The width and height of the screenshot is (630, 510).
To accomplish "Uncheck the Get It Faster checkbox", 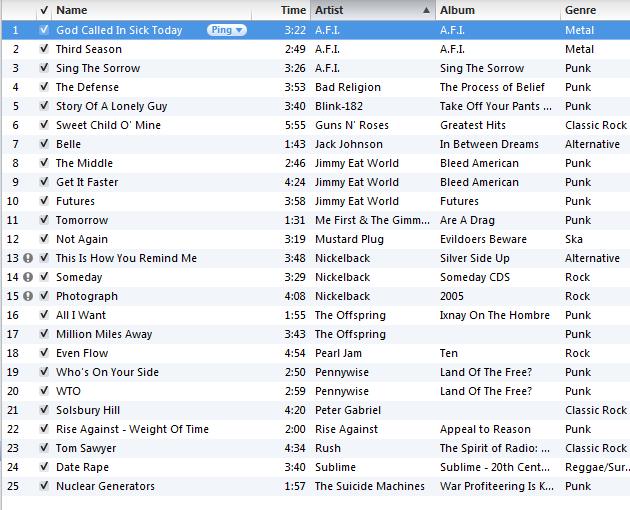I will click(x=44, y=182).
